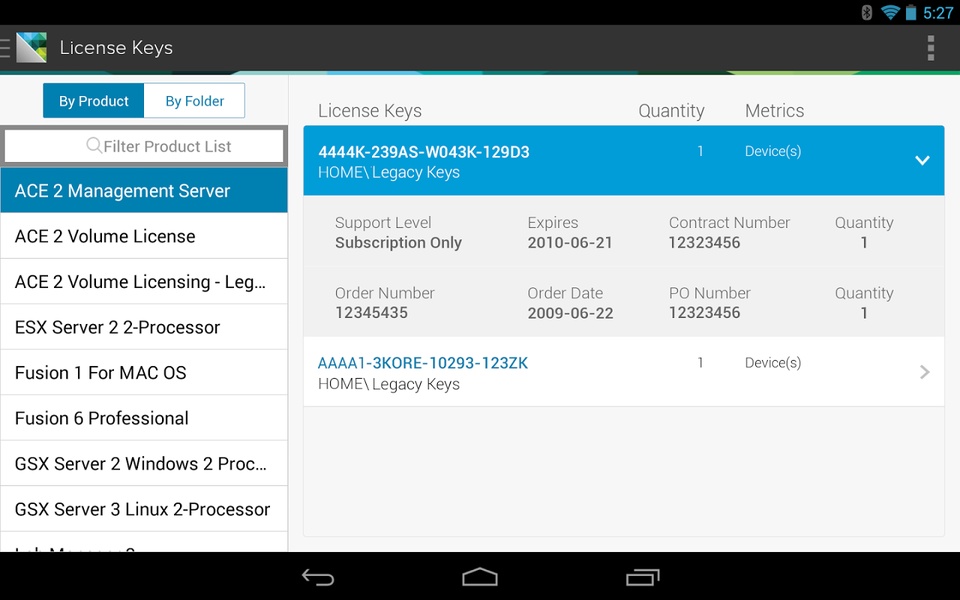Open the three-dot overflow menu

coord(931,48)
